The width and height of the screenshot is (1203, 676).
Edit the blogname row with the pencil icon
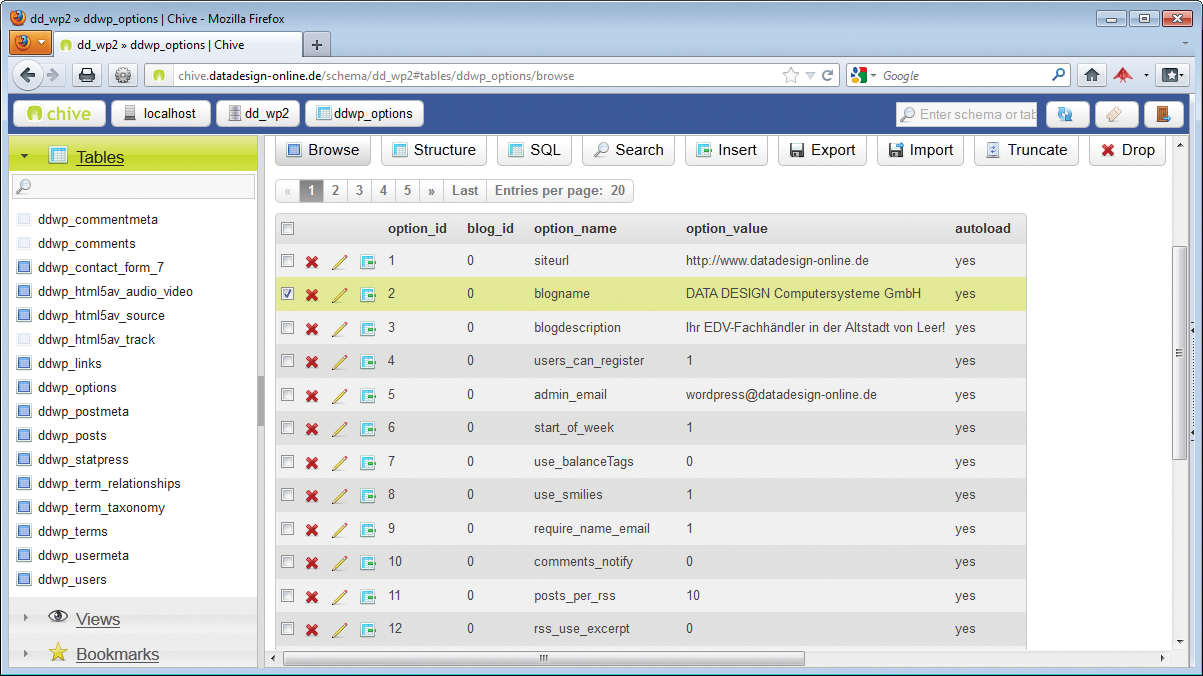coord(339,294)
